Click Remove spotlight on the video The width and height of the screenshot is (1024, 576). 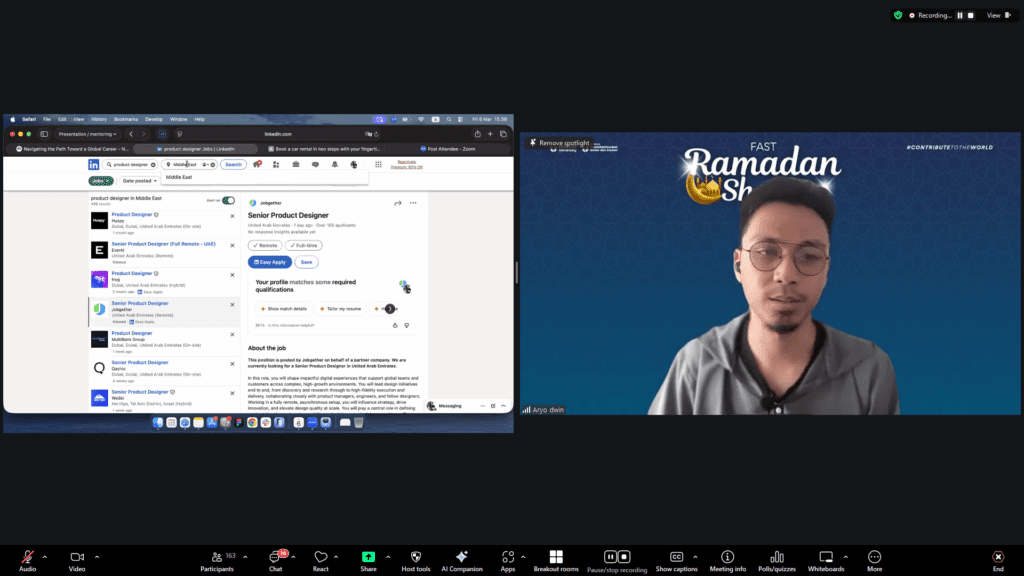point(560,143)
